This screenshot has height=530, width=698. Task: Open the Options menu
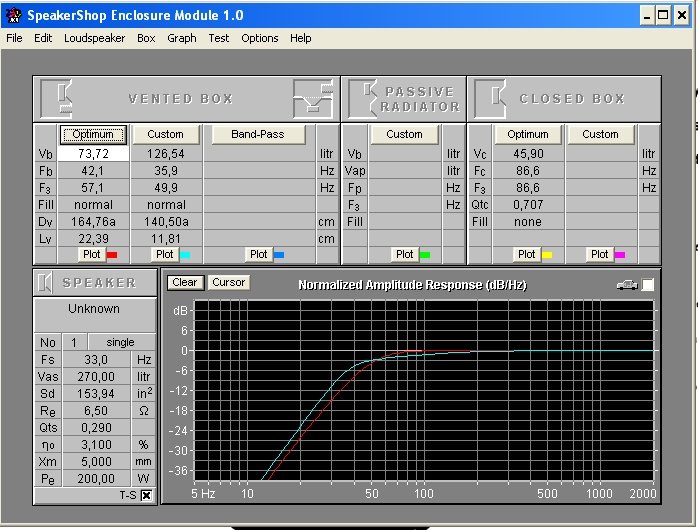click(x=260, y=38)
